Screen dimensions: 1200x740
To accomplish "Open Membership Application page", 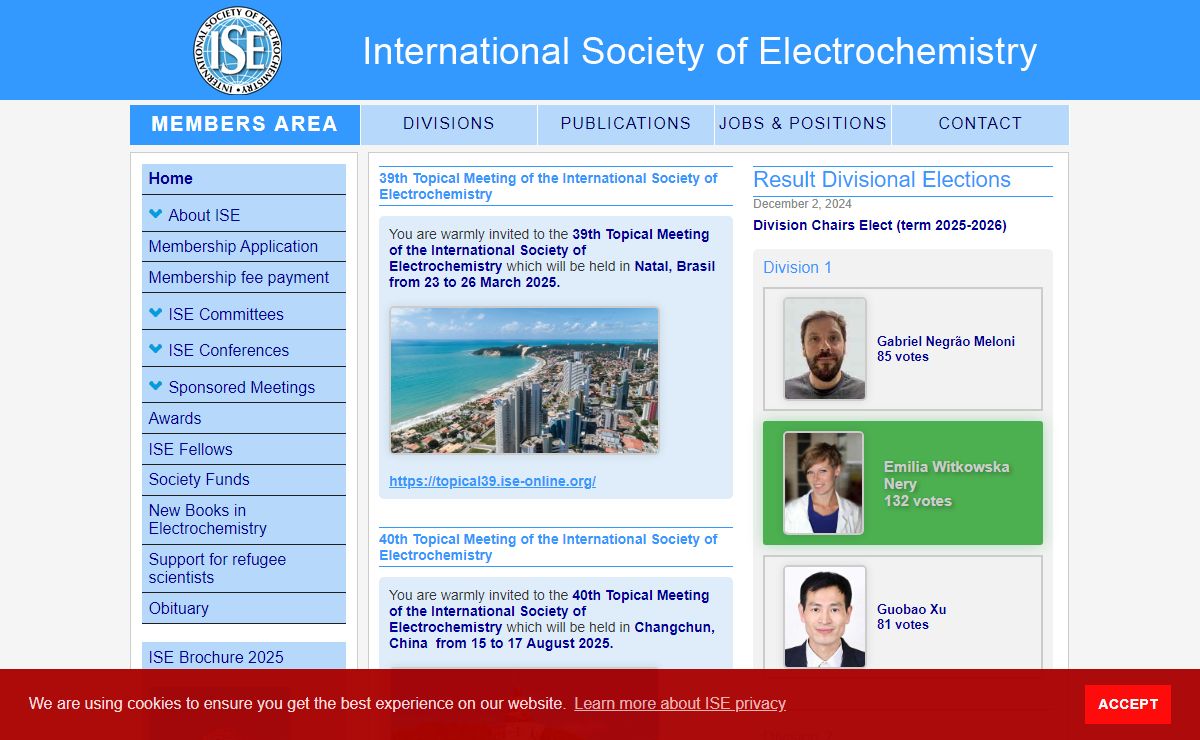I will 244,246.
